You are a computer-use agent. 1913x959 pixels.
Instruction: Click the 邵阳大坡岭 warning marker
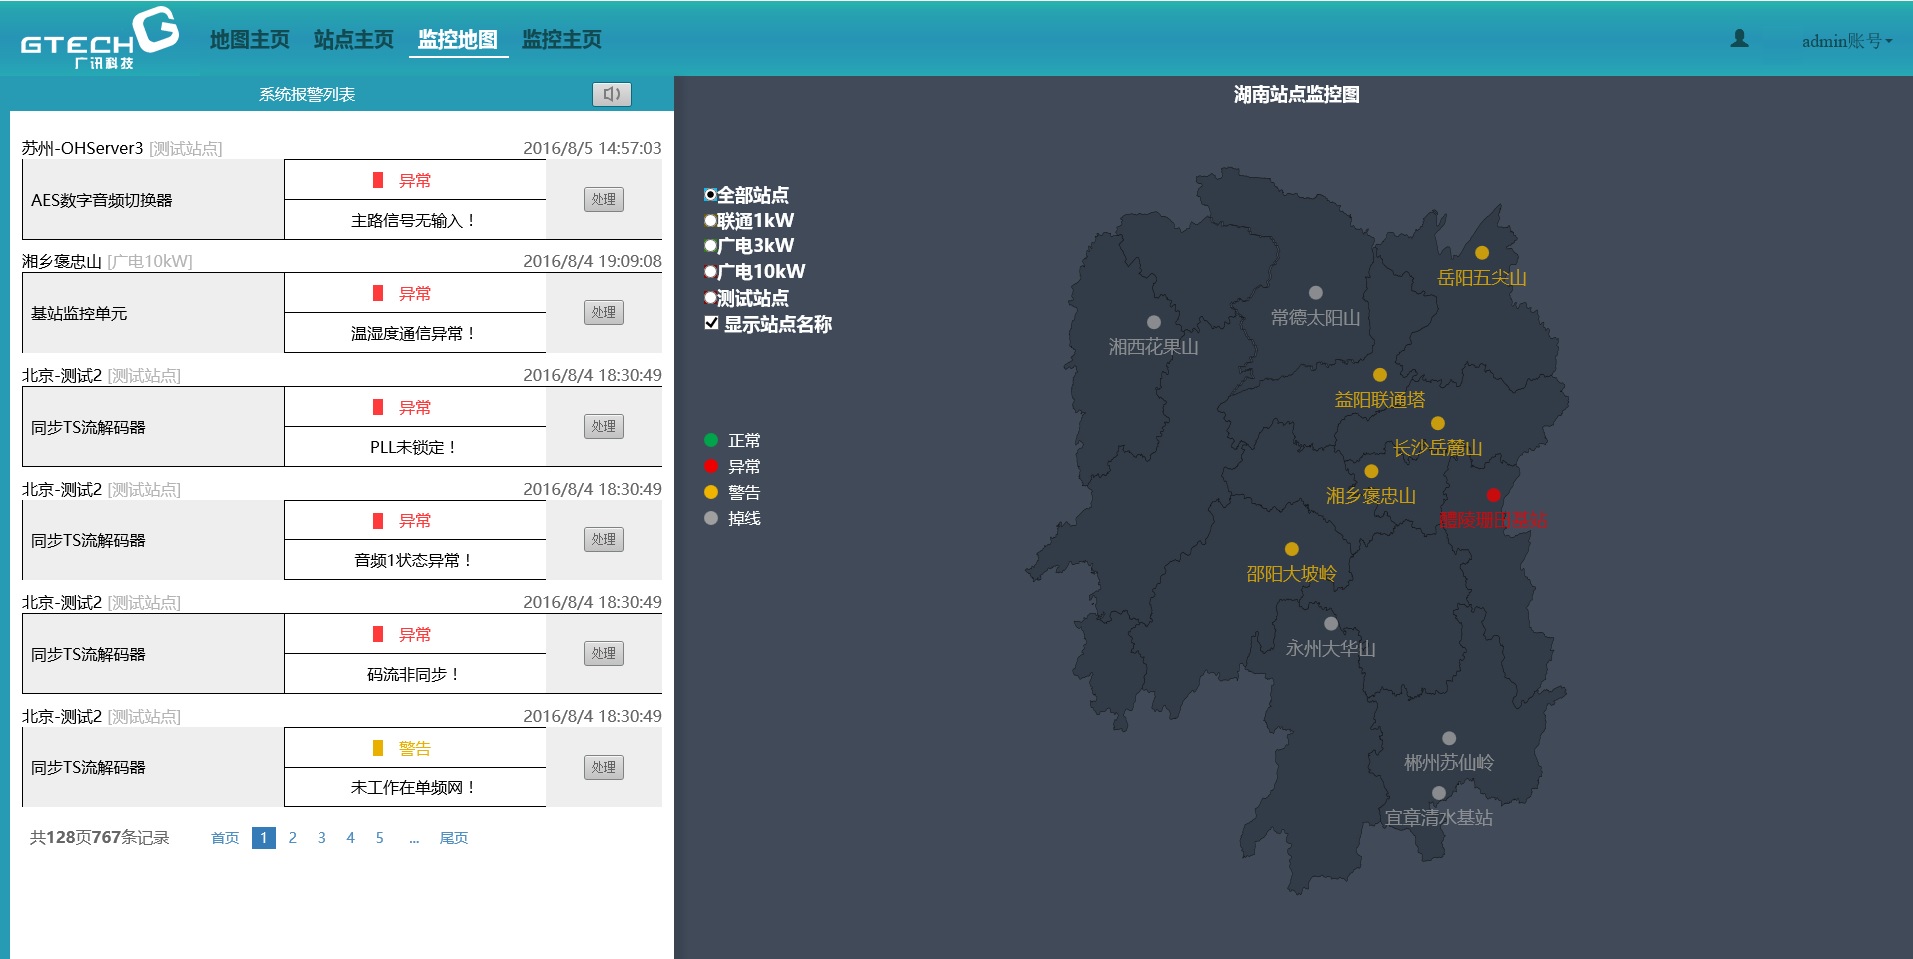pyautogui.click(x=1291, y=548)
